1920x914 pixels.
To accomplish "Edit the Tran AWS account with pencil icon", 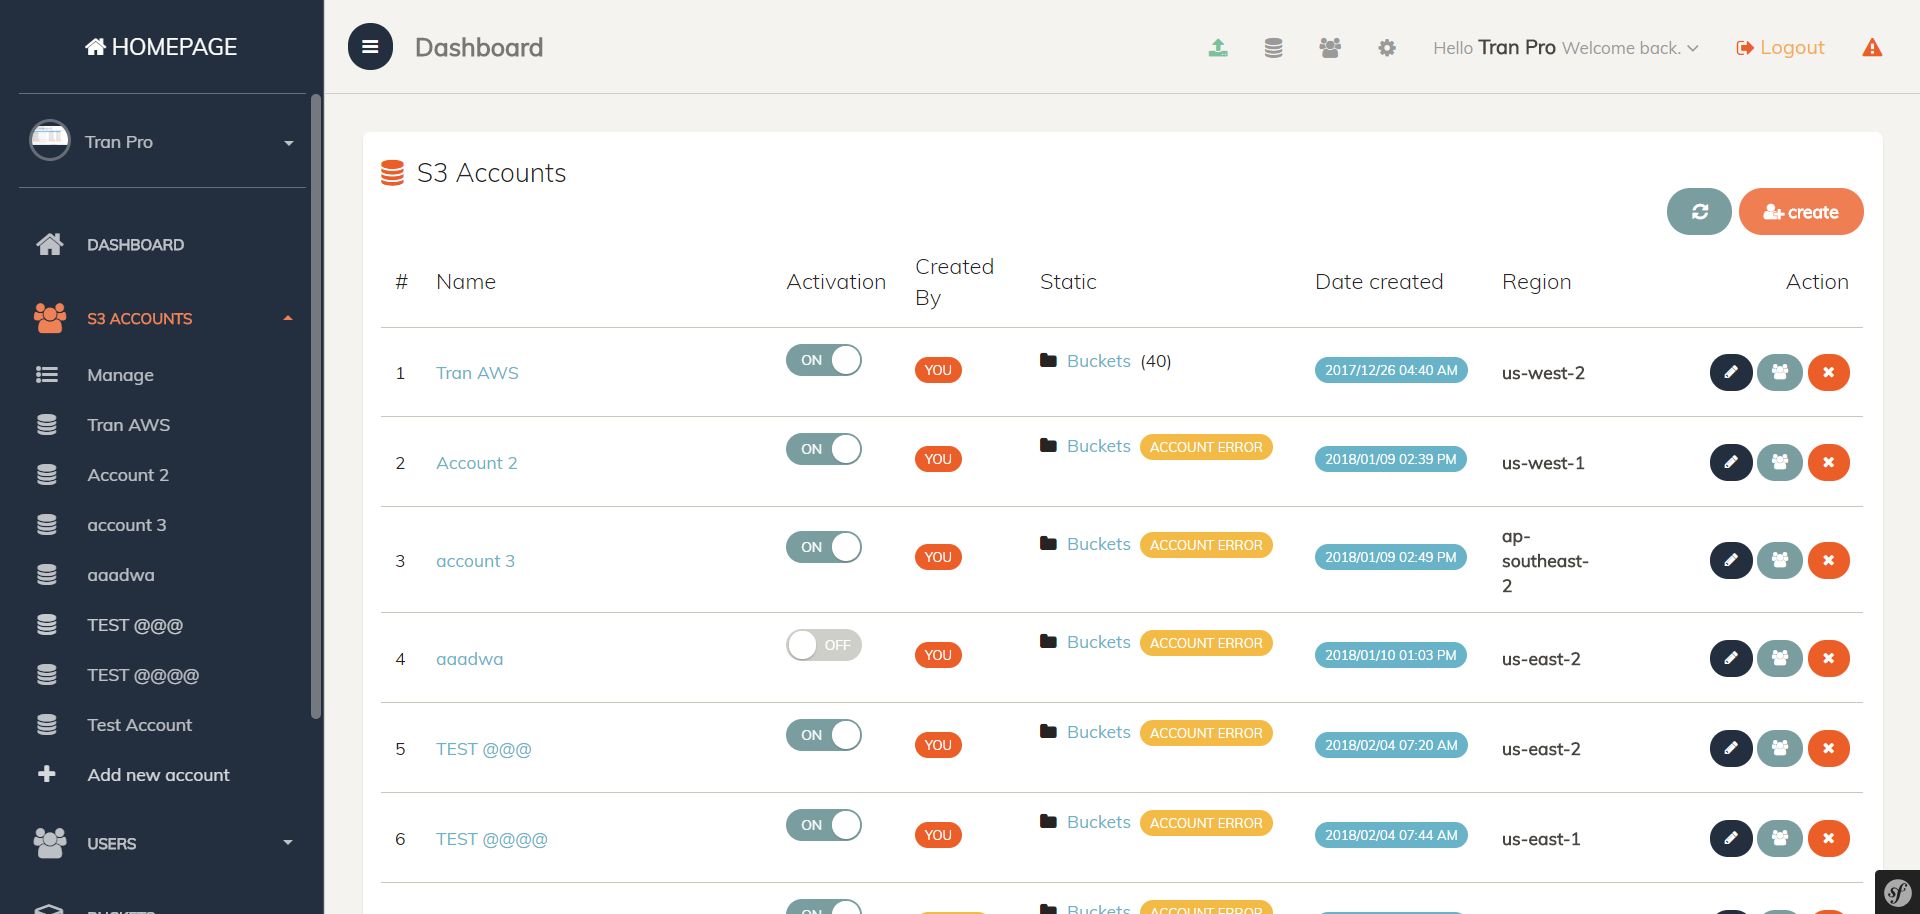I will (1730, 372).
